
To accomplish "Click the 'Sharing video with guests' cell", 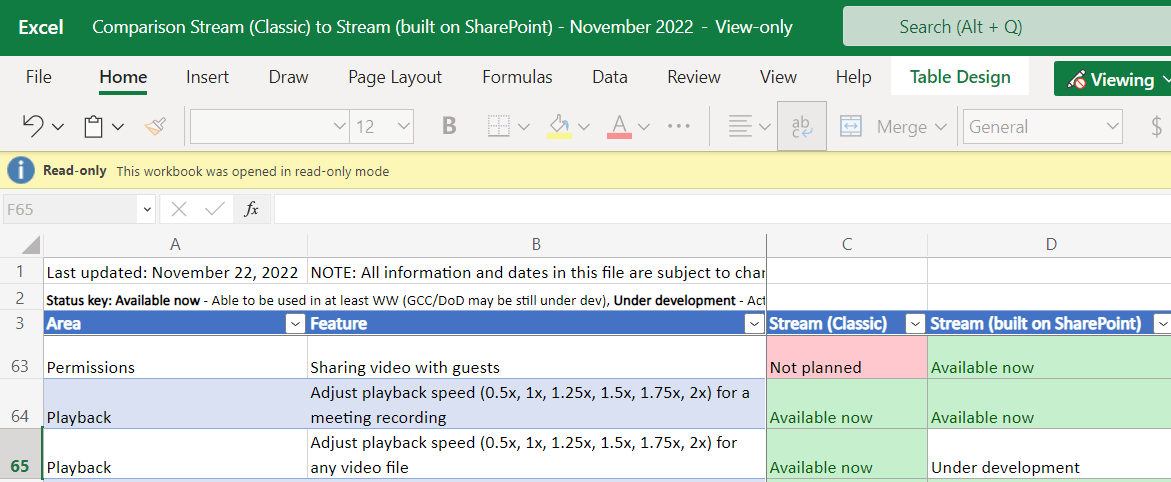I will point(536,357).
